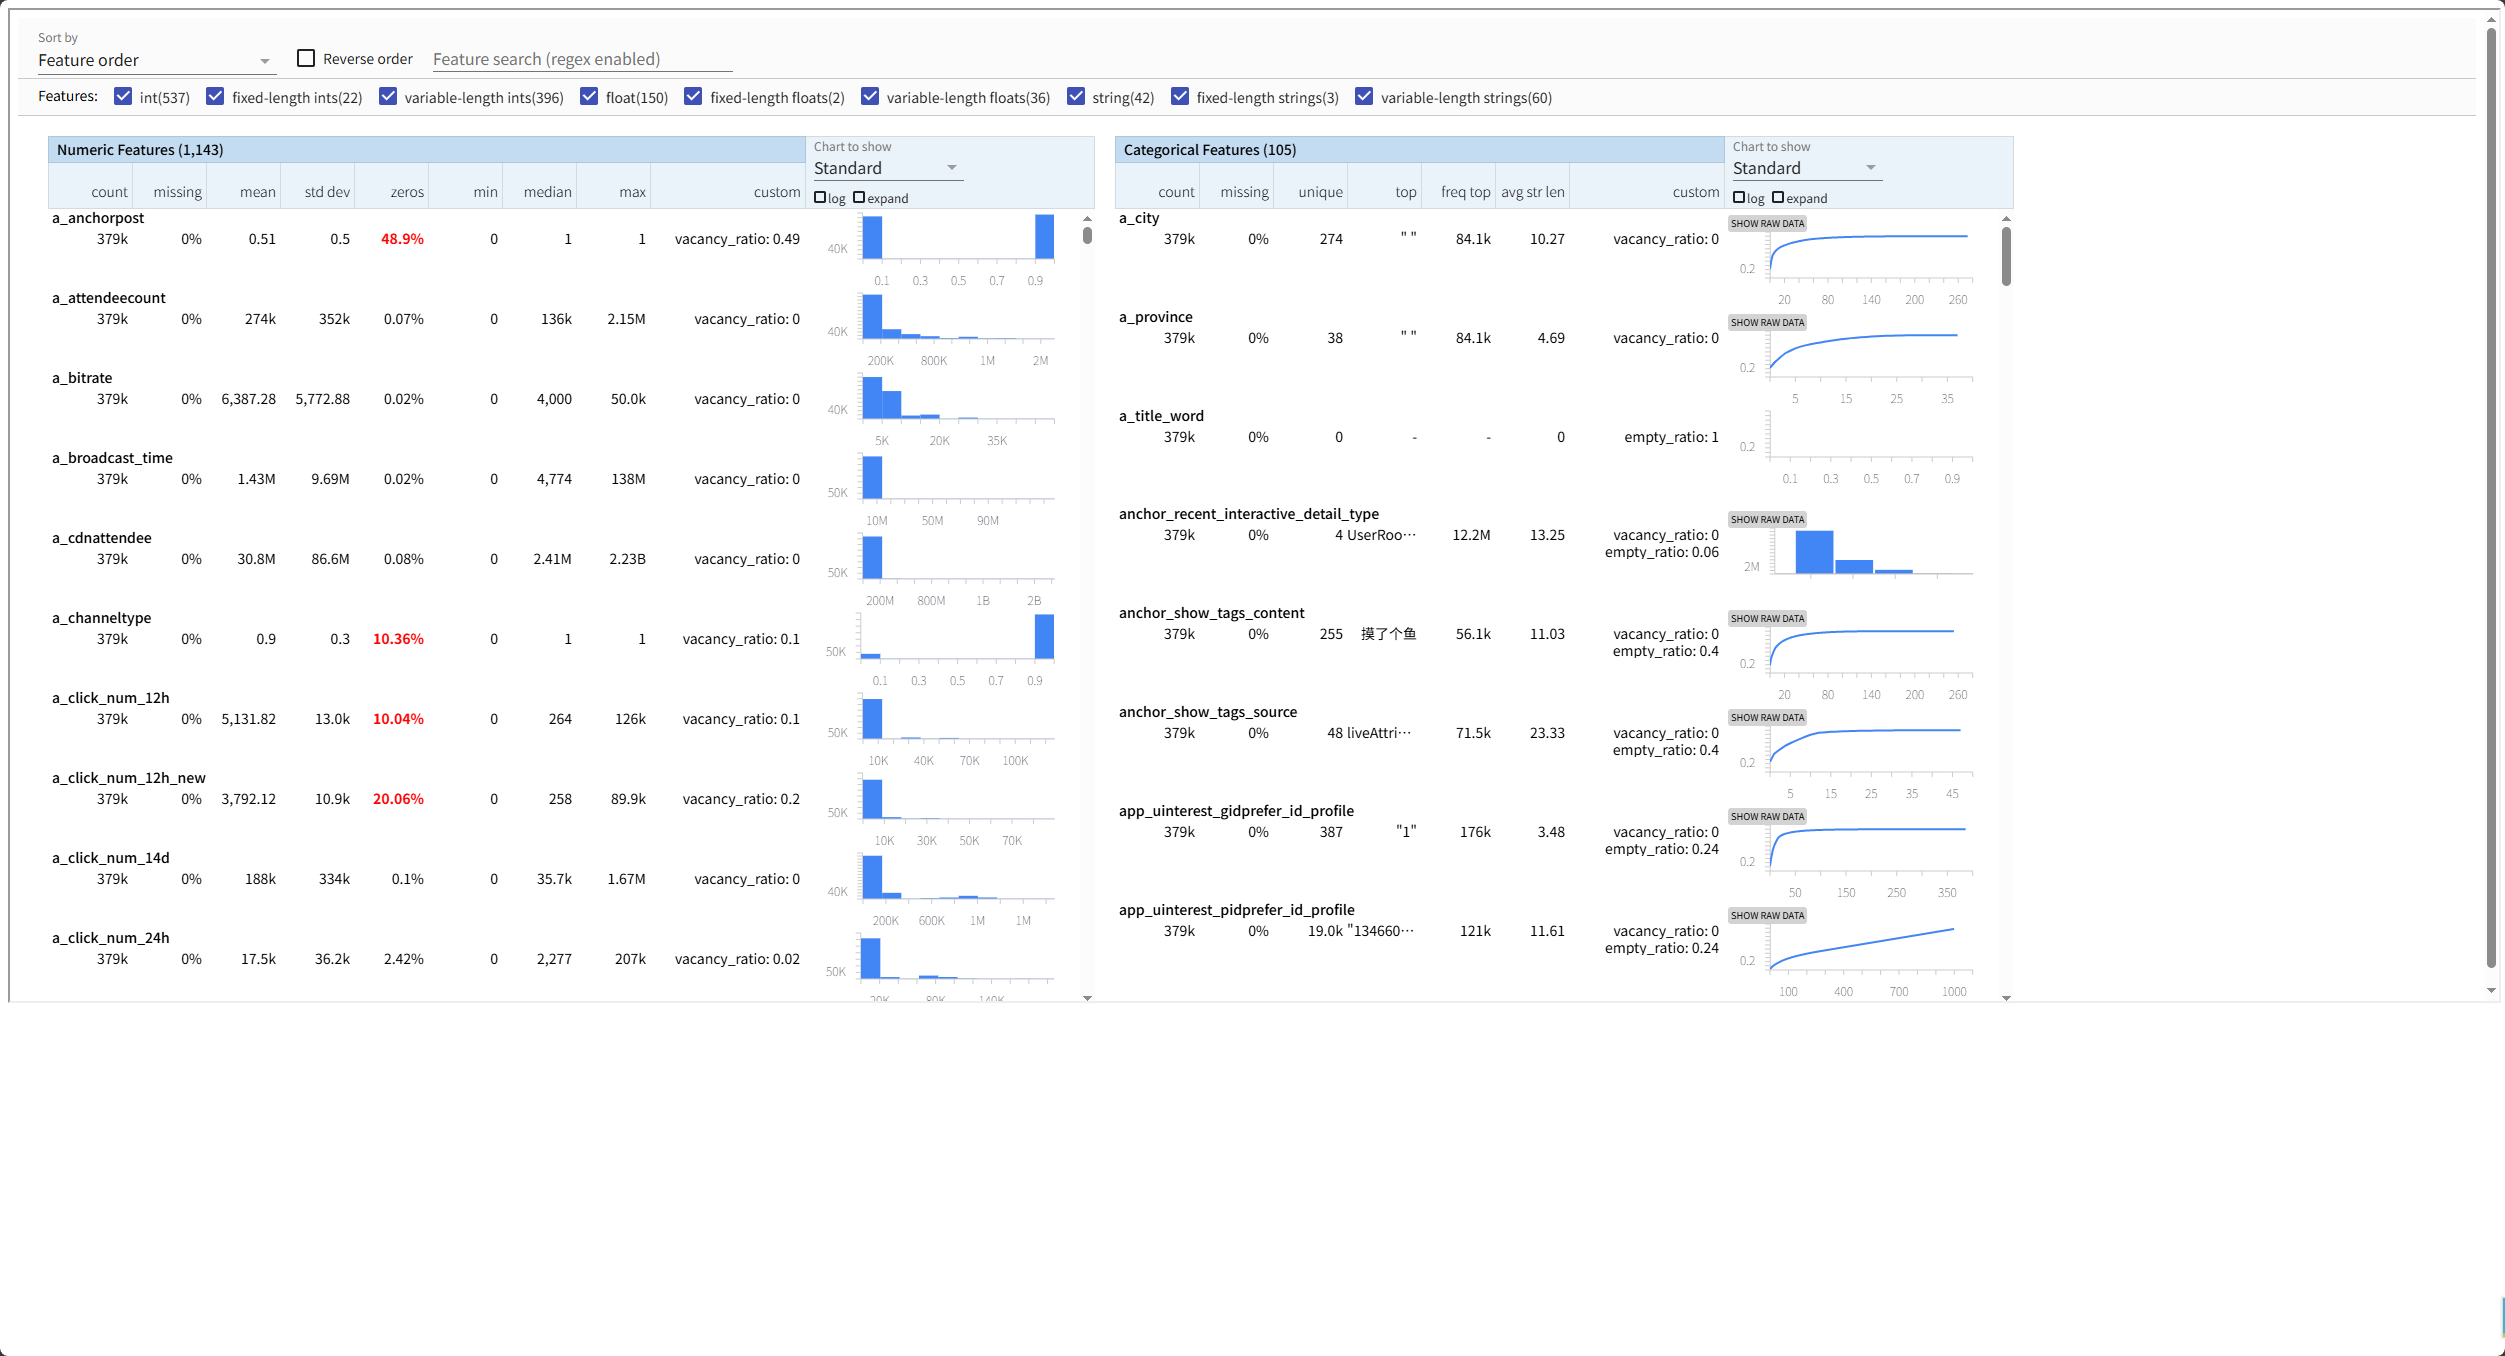Enable log scale for numeric charts
This screenshot has width=2505, height=1356.
[820, 198]
